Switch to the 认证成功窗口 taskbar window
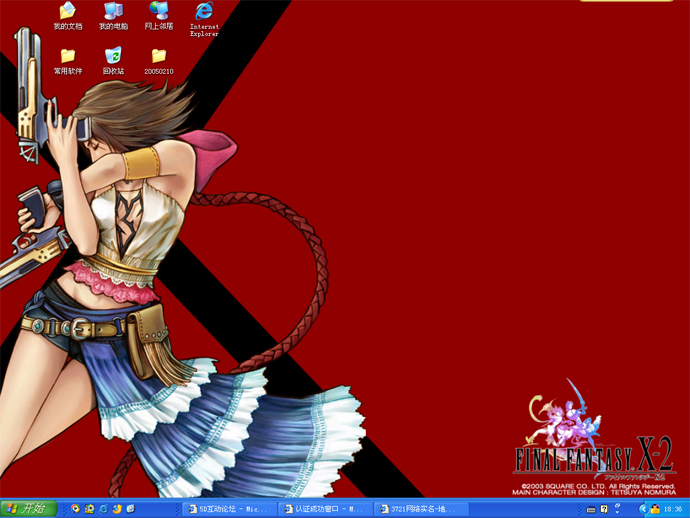 [x=325, y=509]
